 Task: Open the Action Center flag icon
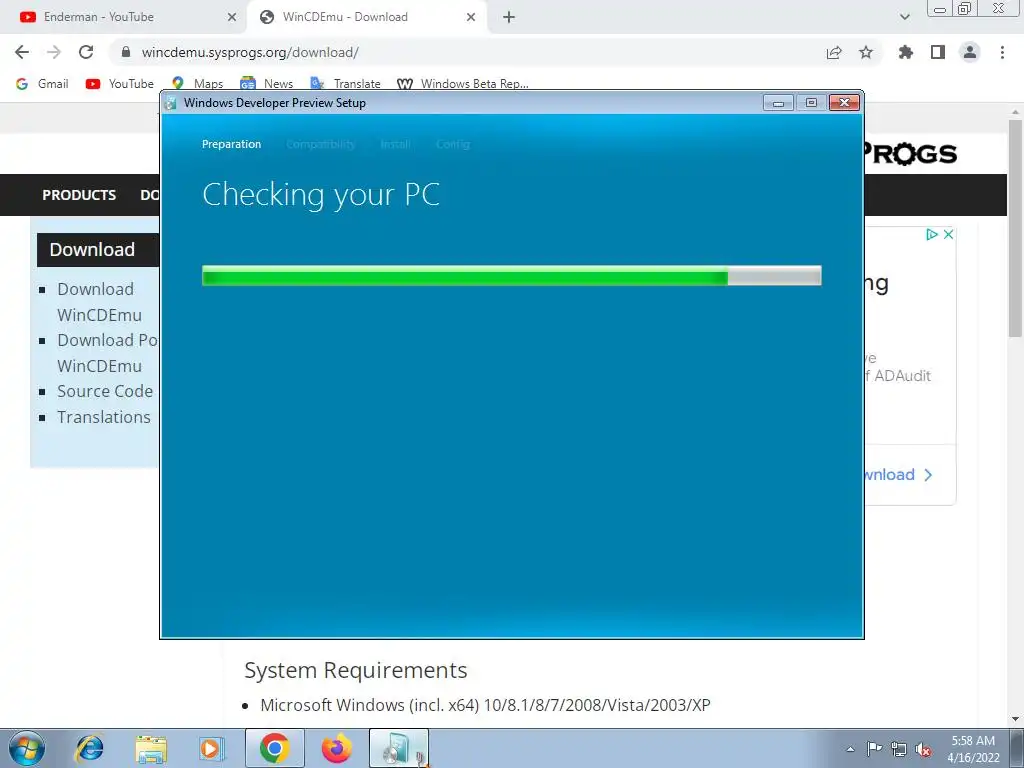(874, 749)
